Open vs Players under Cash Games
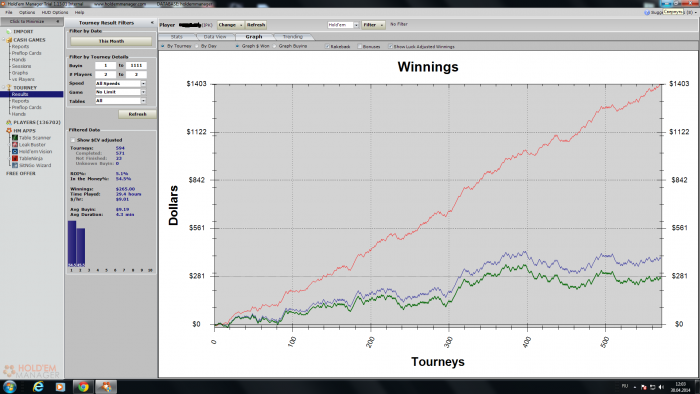Image resolution: width=700 pixels, height=394 pixels. [x=23, y=79]
